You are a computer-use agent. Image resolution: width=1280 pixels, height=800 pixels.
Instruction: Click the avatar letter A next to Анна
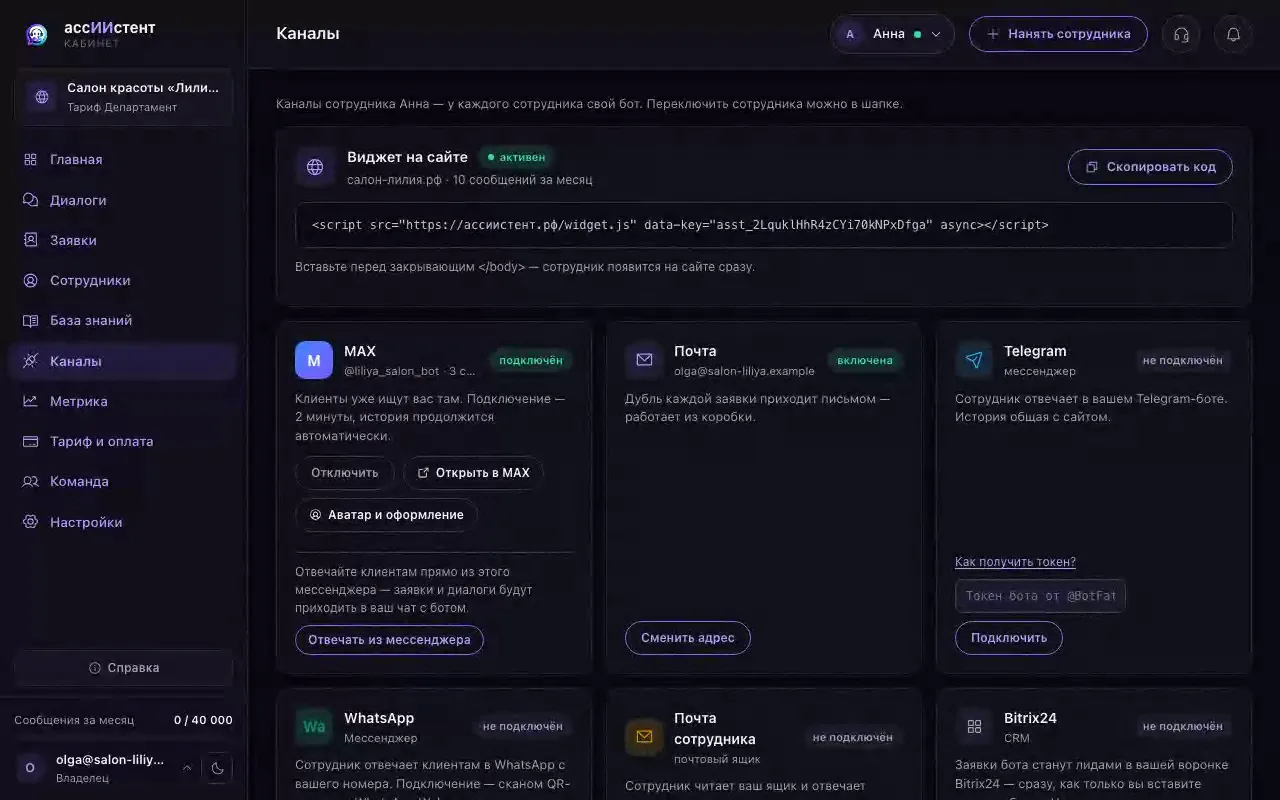coord(850,34)
